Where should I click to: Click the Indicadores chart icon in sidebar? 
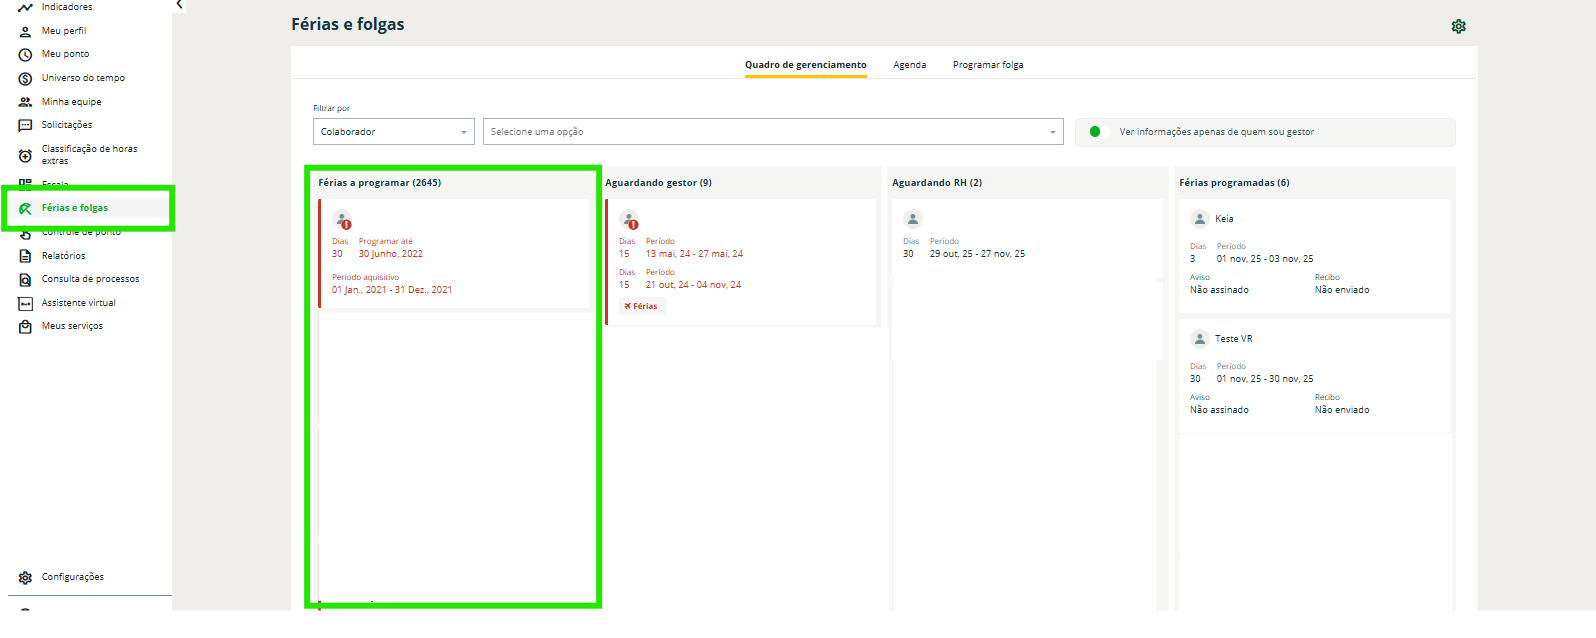25,8
